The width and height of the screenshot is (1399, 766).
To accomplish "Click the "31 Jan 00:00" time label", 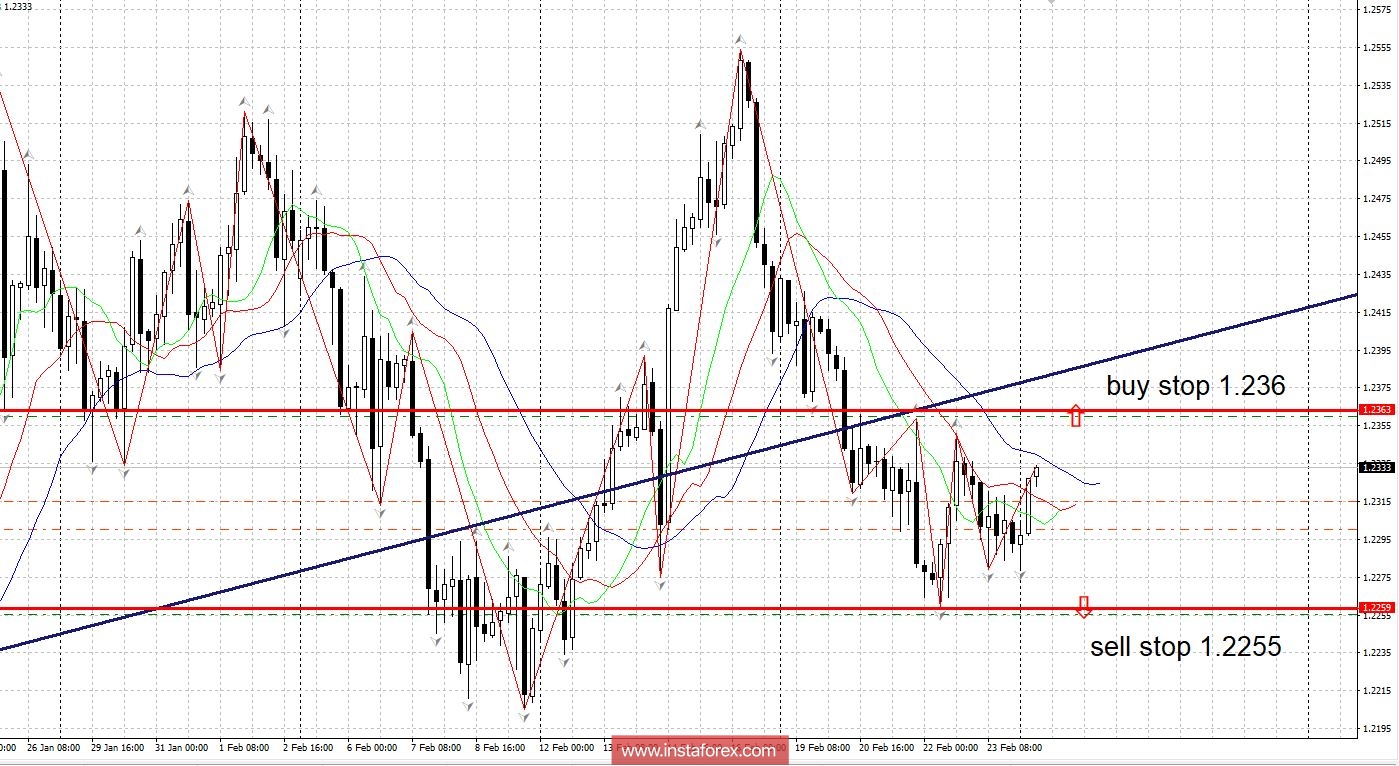I will point(181,747).
